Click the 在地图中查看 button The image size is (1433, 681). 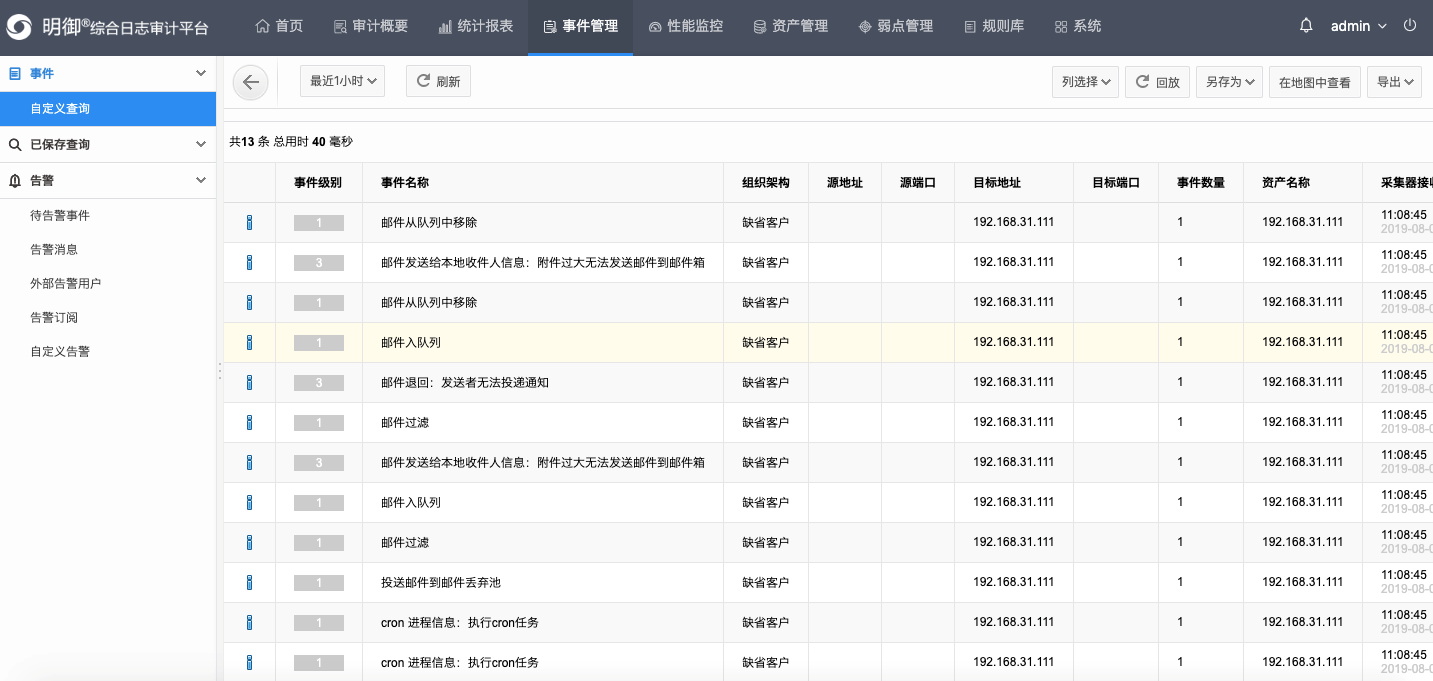coord(1315,81)
